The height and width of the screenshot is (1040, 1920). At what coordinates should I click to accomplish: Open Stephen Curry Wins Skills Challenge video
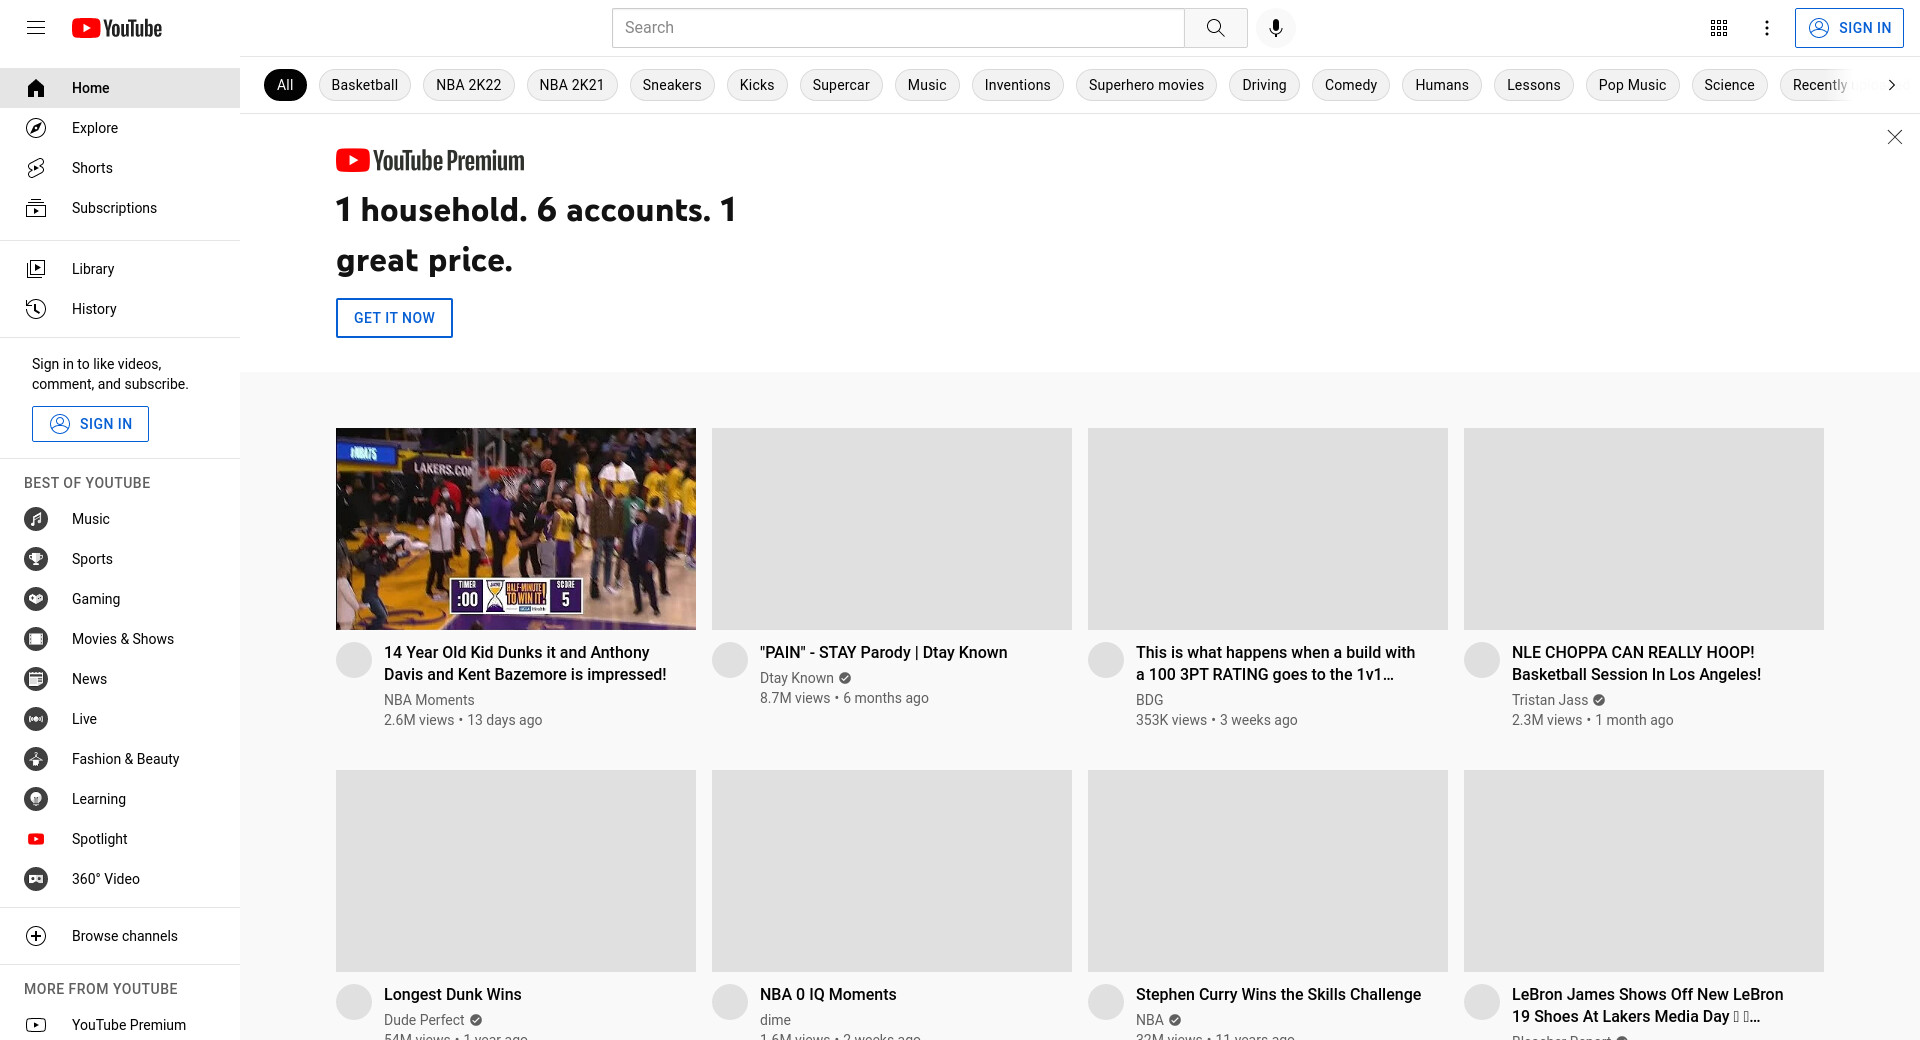(x=1279, y=994)
